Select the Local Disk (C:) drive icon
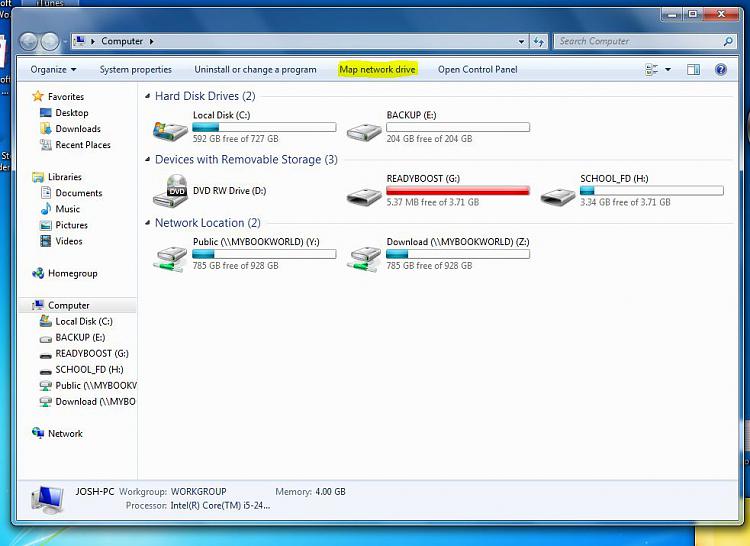 click(170, 130)
